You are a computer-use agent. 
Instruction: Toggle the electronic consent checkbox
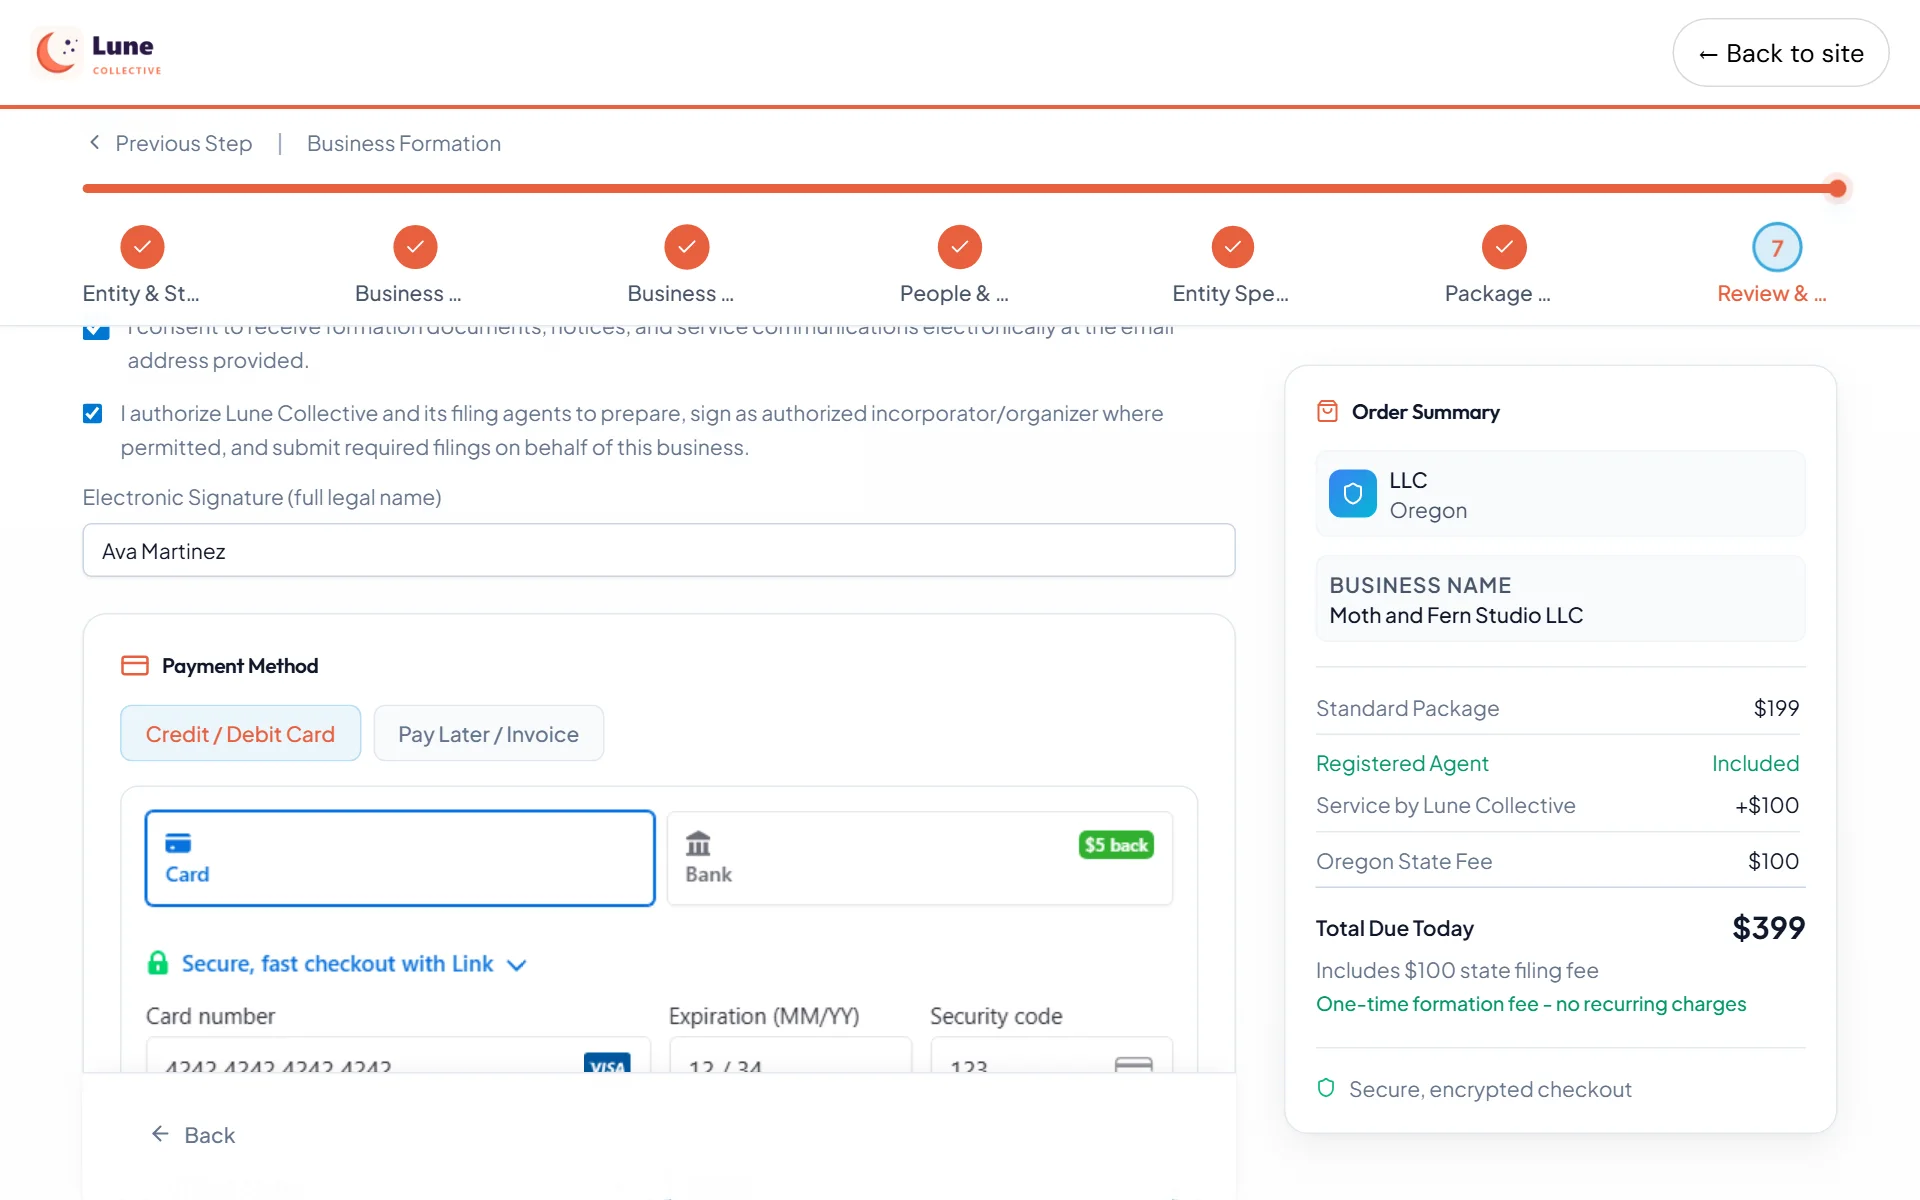click(96, 331)
